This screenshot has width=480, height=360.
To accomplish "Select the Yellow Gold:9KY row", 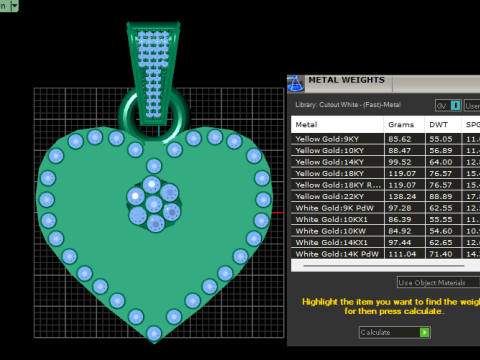I will 386,139.
